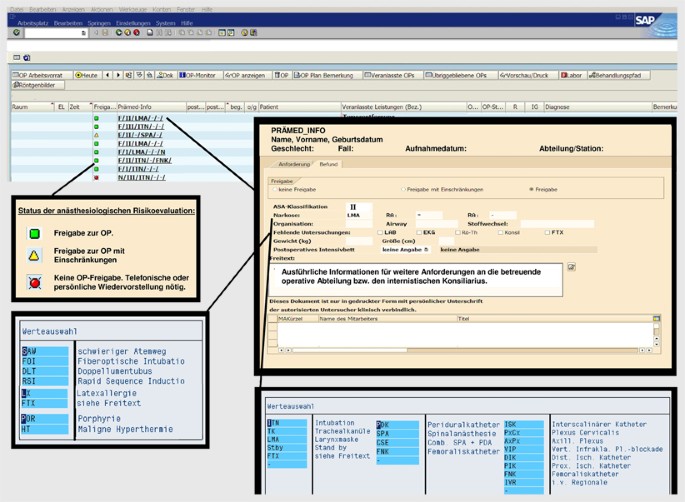Click the Vorschau/Druck print preview button

(x=527, y=75)
